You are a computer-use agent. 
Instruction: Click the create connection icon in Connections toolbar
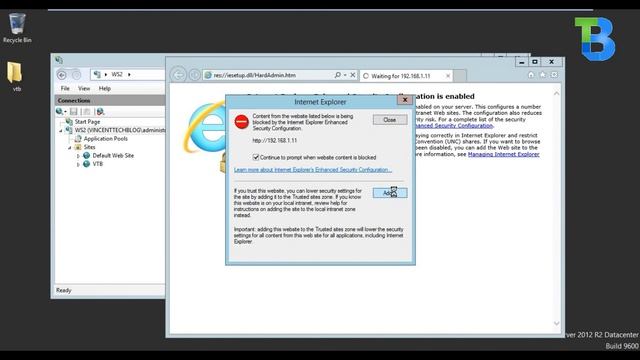click(x=61, y=111)
